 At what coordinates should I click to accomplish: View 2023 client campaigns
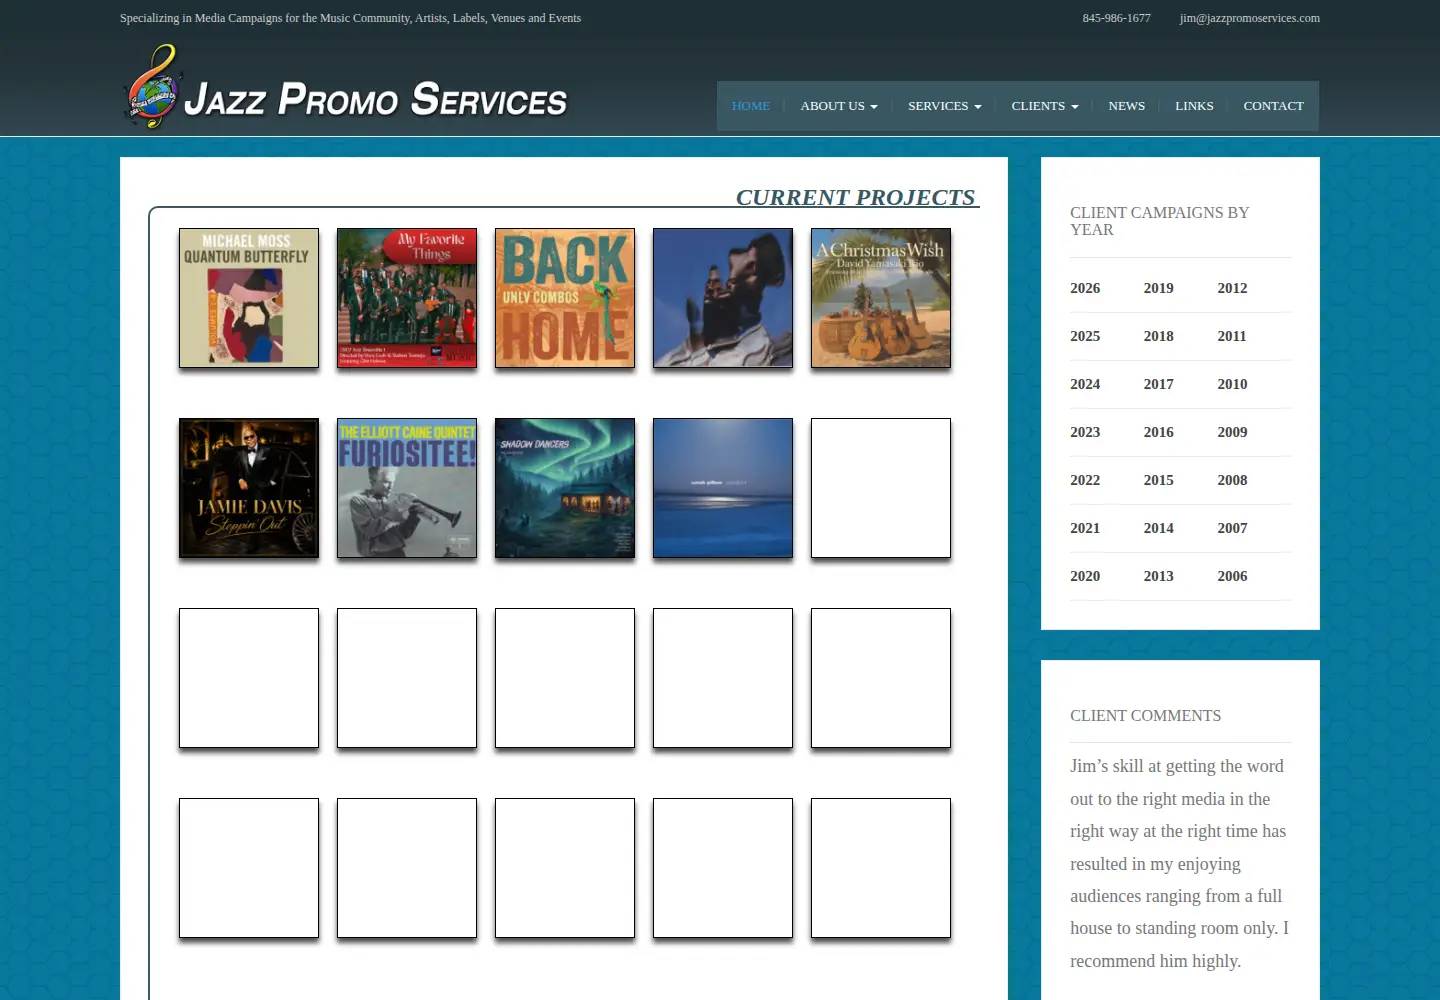tap(1085, 432)
